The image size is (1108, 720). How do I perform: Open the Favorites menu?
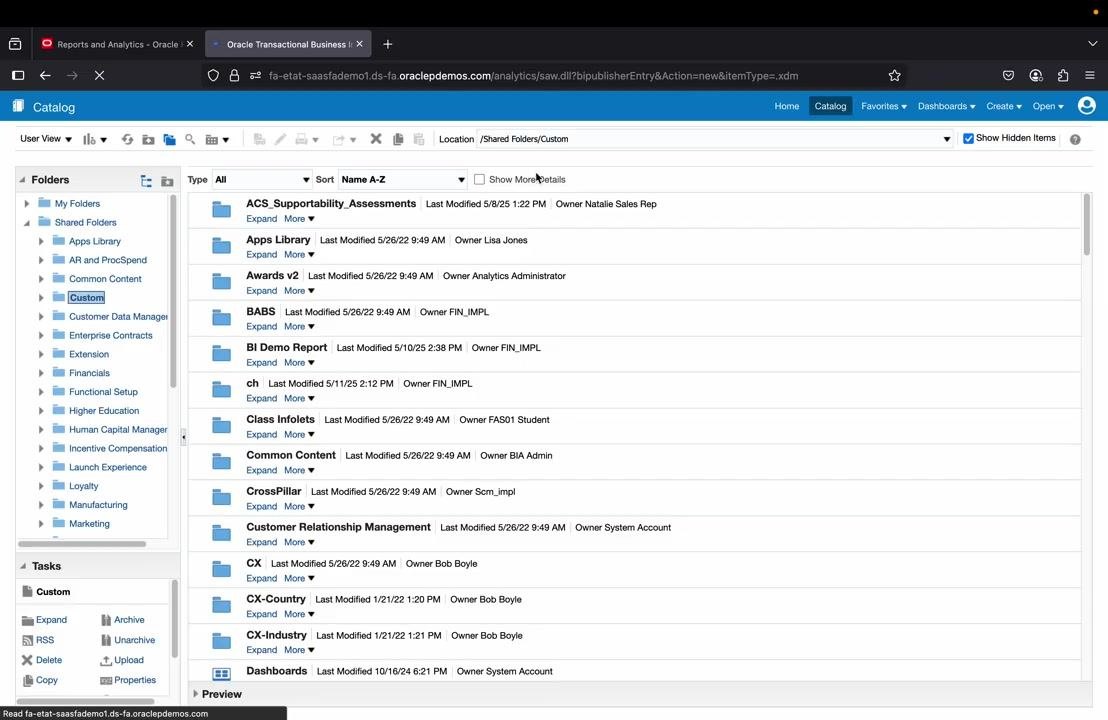(x=884, y=106)
